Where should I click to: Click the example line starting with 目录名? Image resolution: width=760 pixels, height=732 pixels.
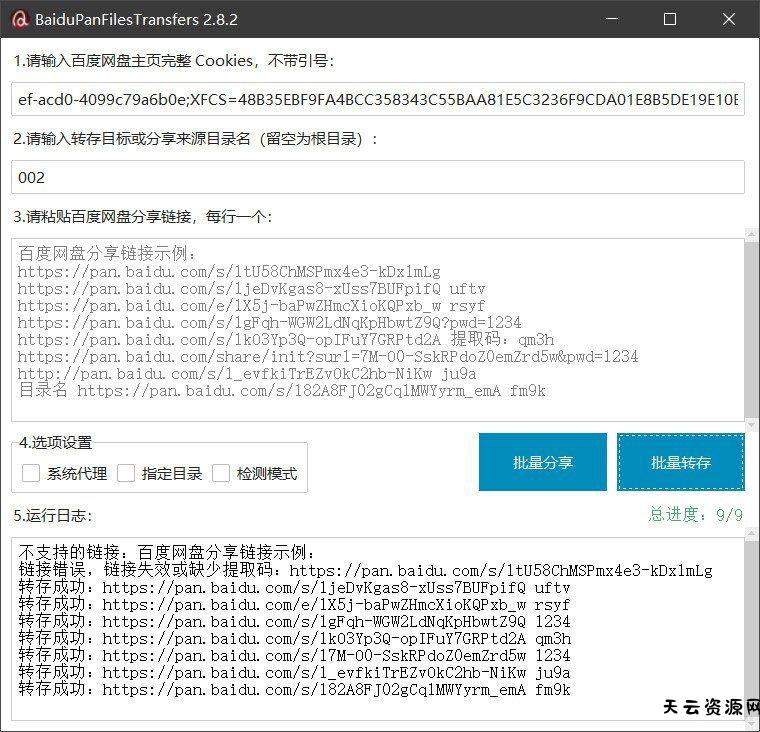pos(282,390)
